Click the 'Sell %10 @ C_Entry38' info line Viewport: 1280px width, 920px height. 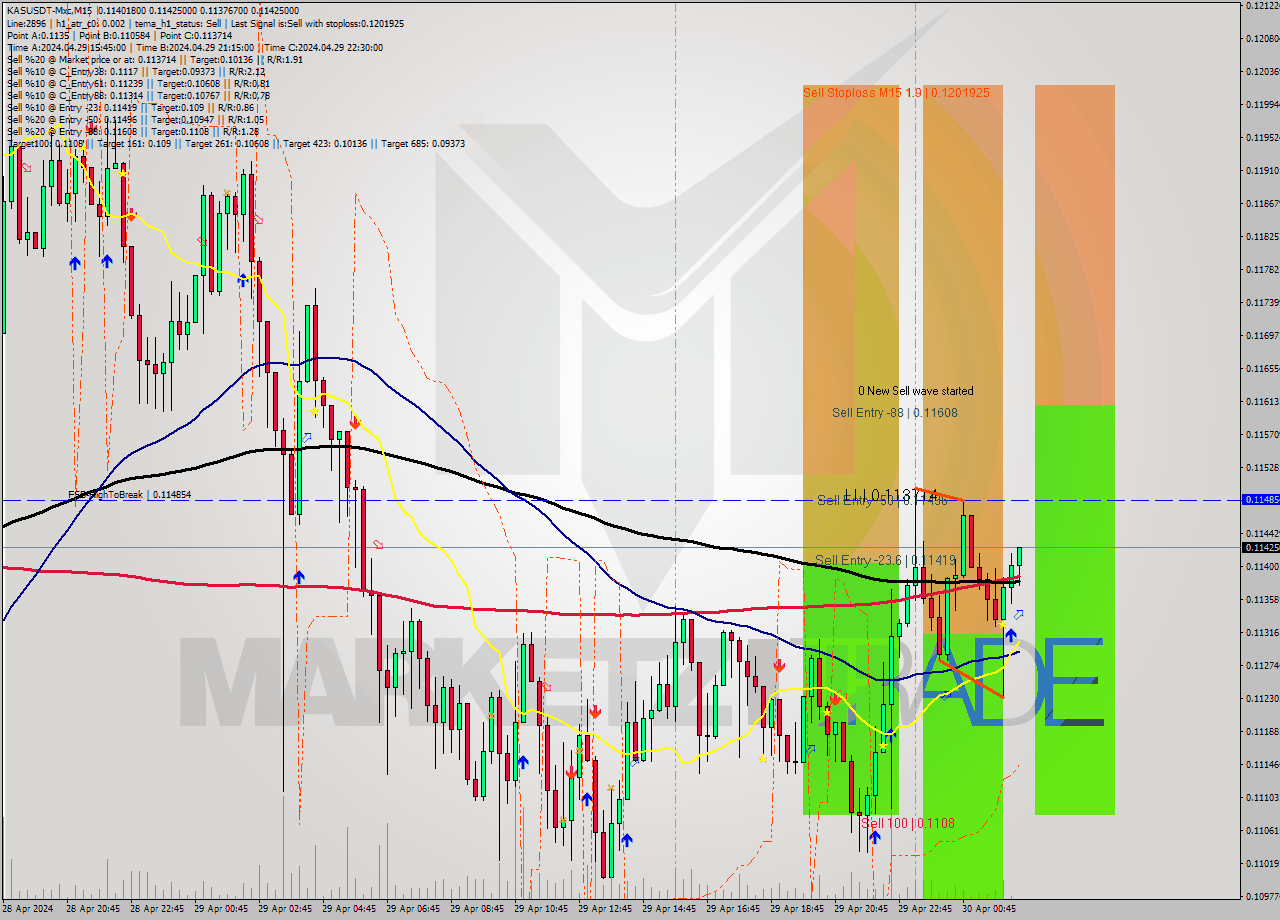pos(136,71)
